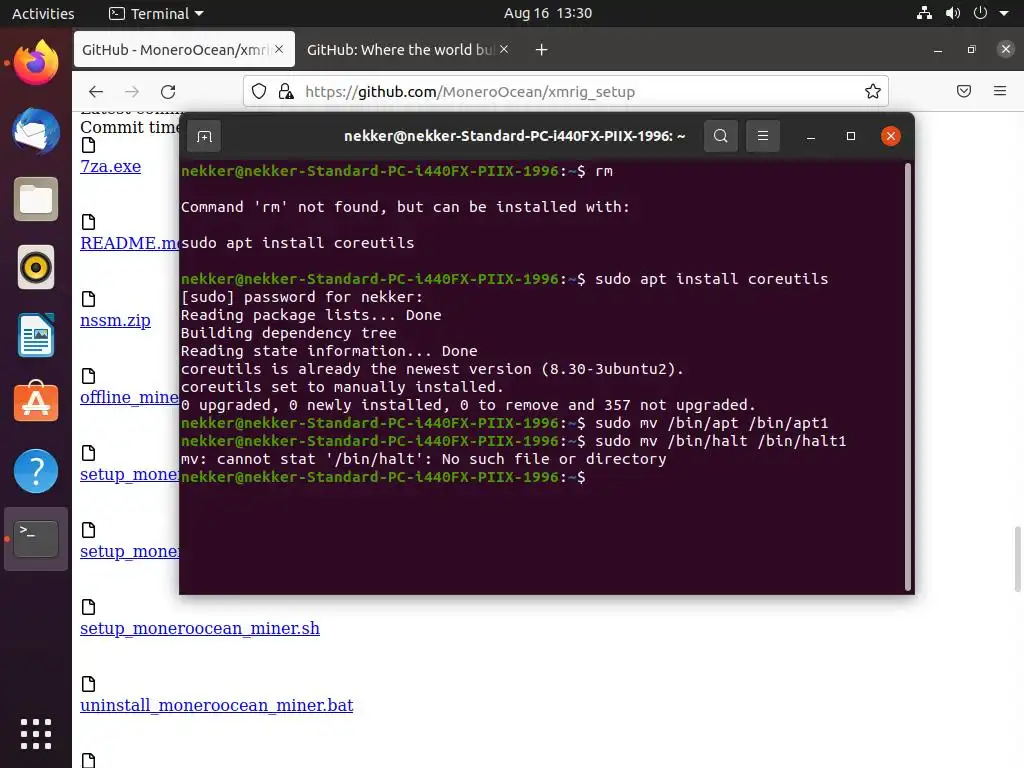Open the README.md file link

click(129, 244)
